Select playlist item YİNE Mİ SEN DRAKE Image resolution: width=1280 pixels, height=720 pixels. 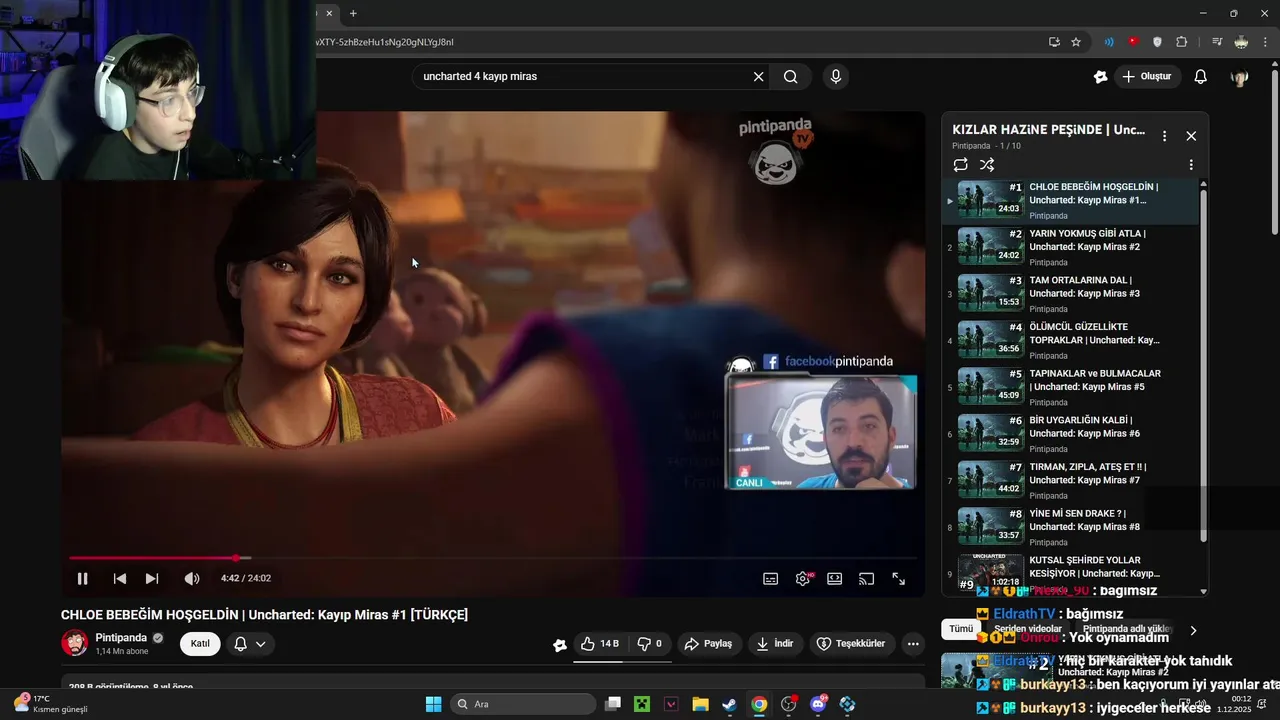point(1070,527)
